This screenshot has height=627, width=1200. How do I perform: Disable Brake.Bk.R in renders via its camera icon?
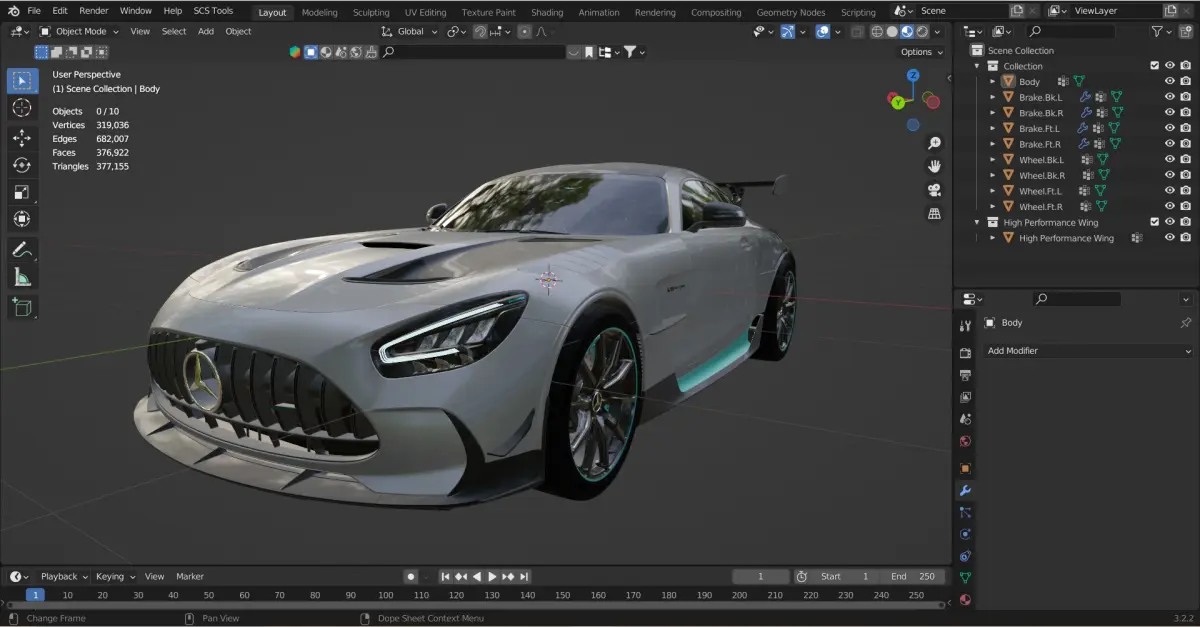(1186, 113)
